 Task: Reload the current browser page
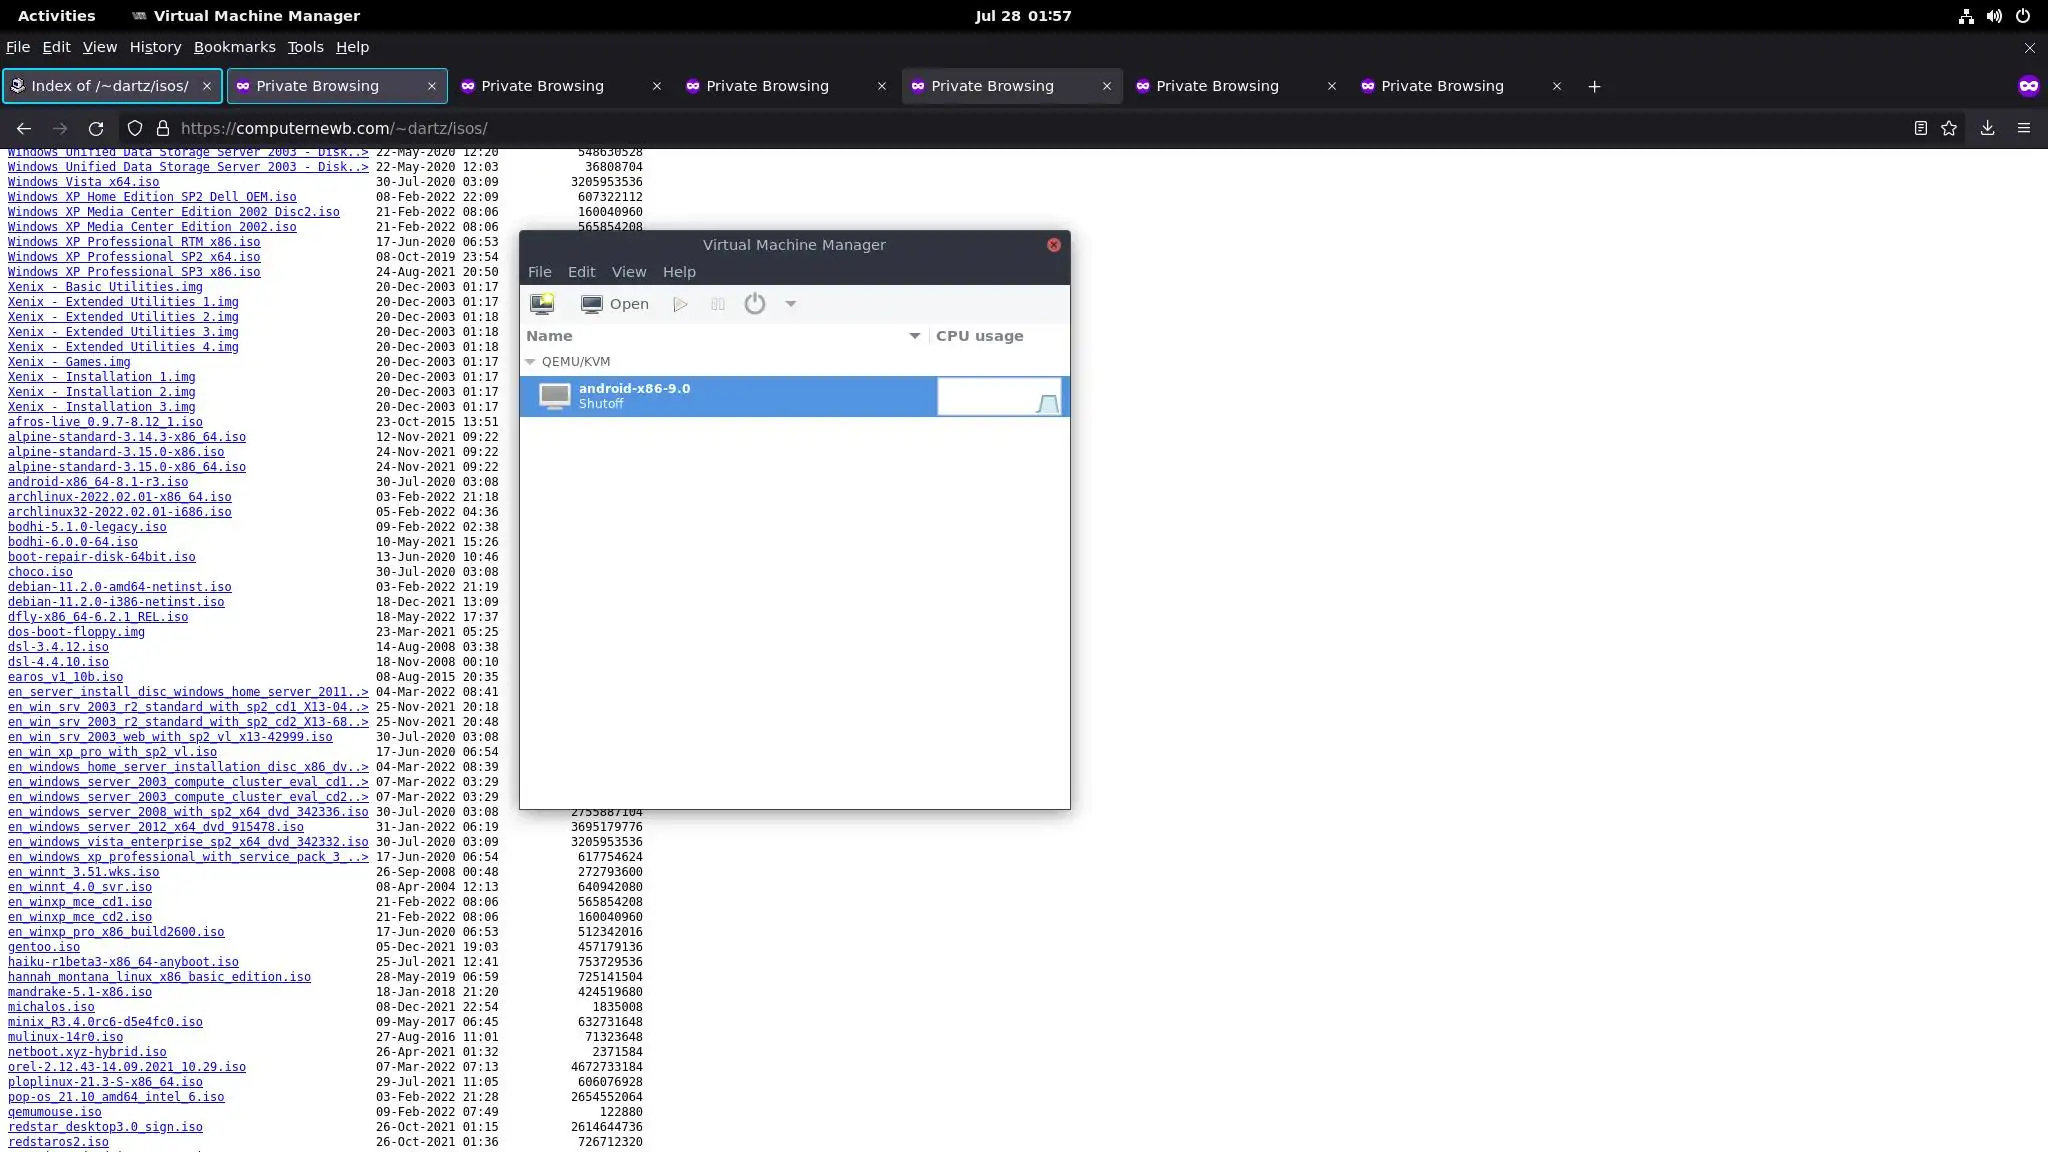pos(96,128)
